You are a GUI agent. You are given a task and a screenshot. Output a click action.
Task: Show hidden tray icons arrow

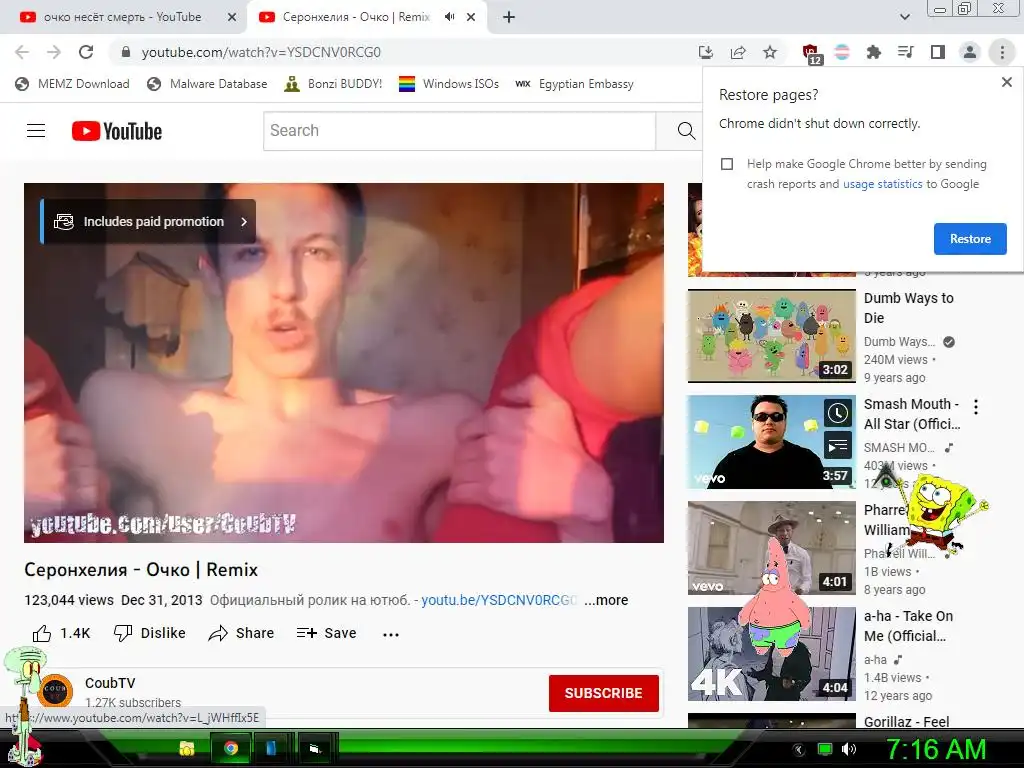point(798,750)
